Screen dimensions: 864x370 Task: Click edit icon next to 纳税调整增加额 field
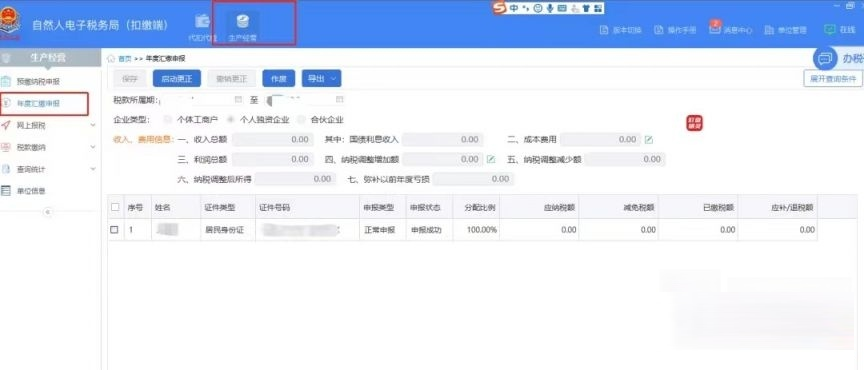[491, 159]
